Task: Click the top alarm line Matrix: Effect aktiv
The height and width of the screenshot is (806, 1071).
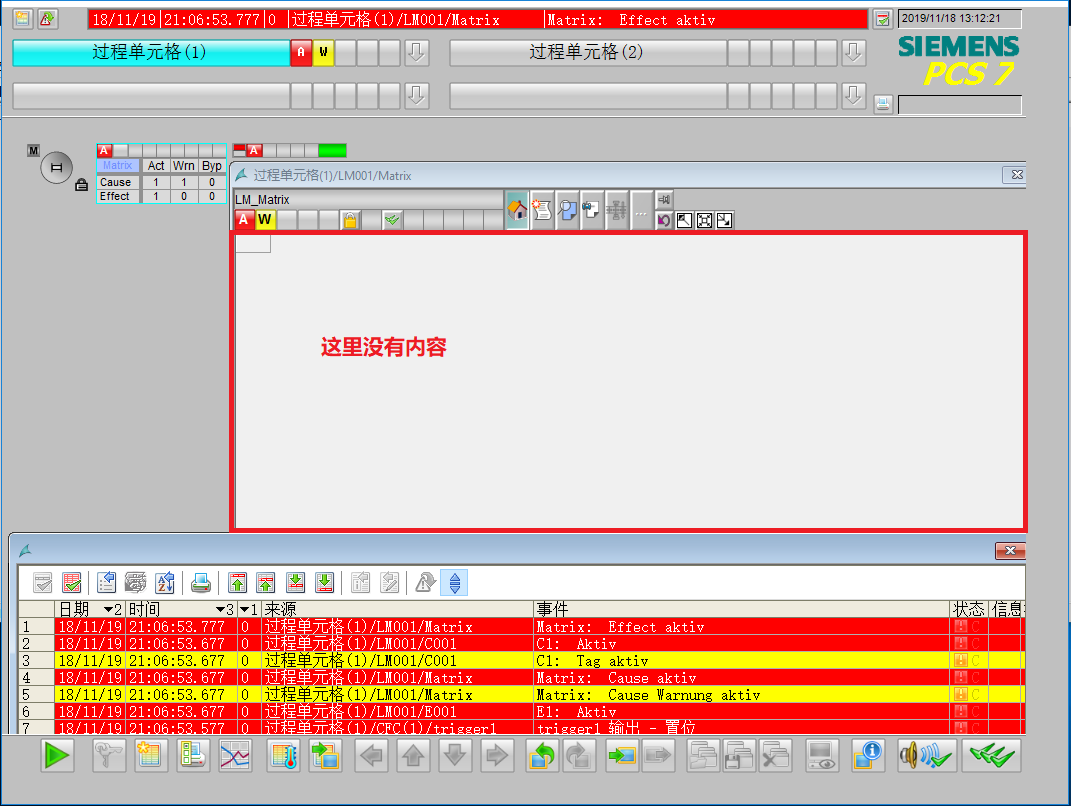Action: pyautogui.click(x=478, y=20)
